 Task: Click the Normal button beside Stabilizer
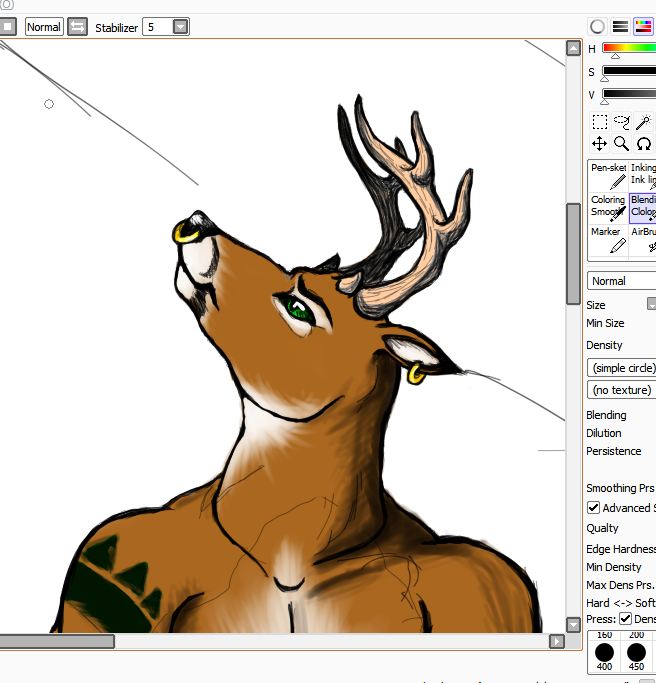coord(44,27)
